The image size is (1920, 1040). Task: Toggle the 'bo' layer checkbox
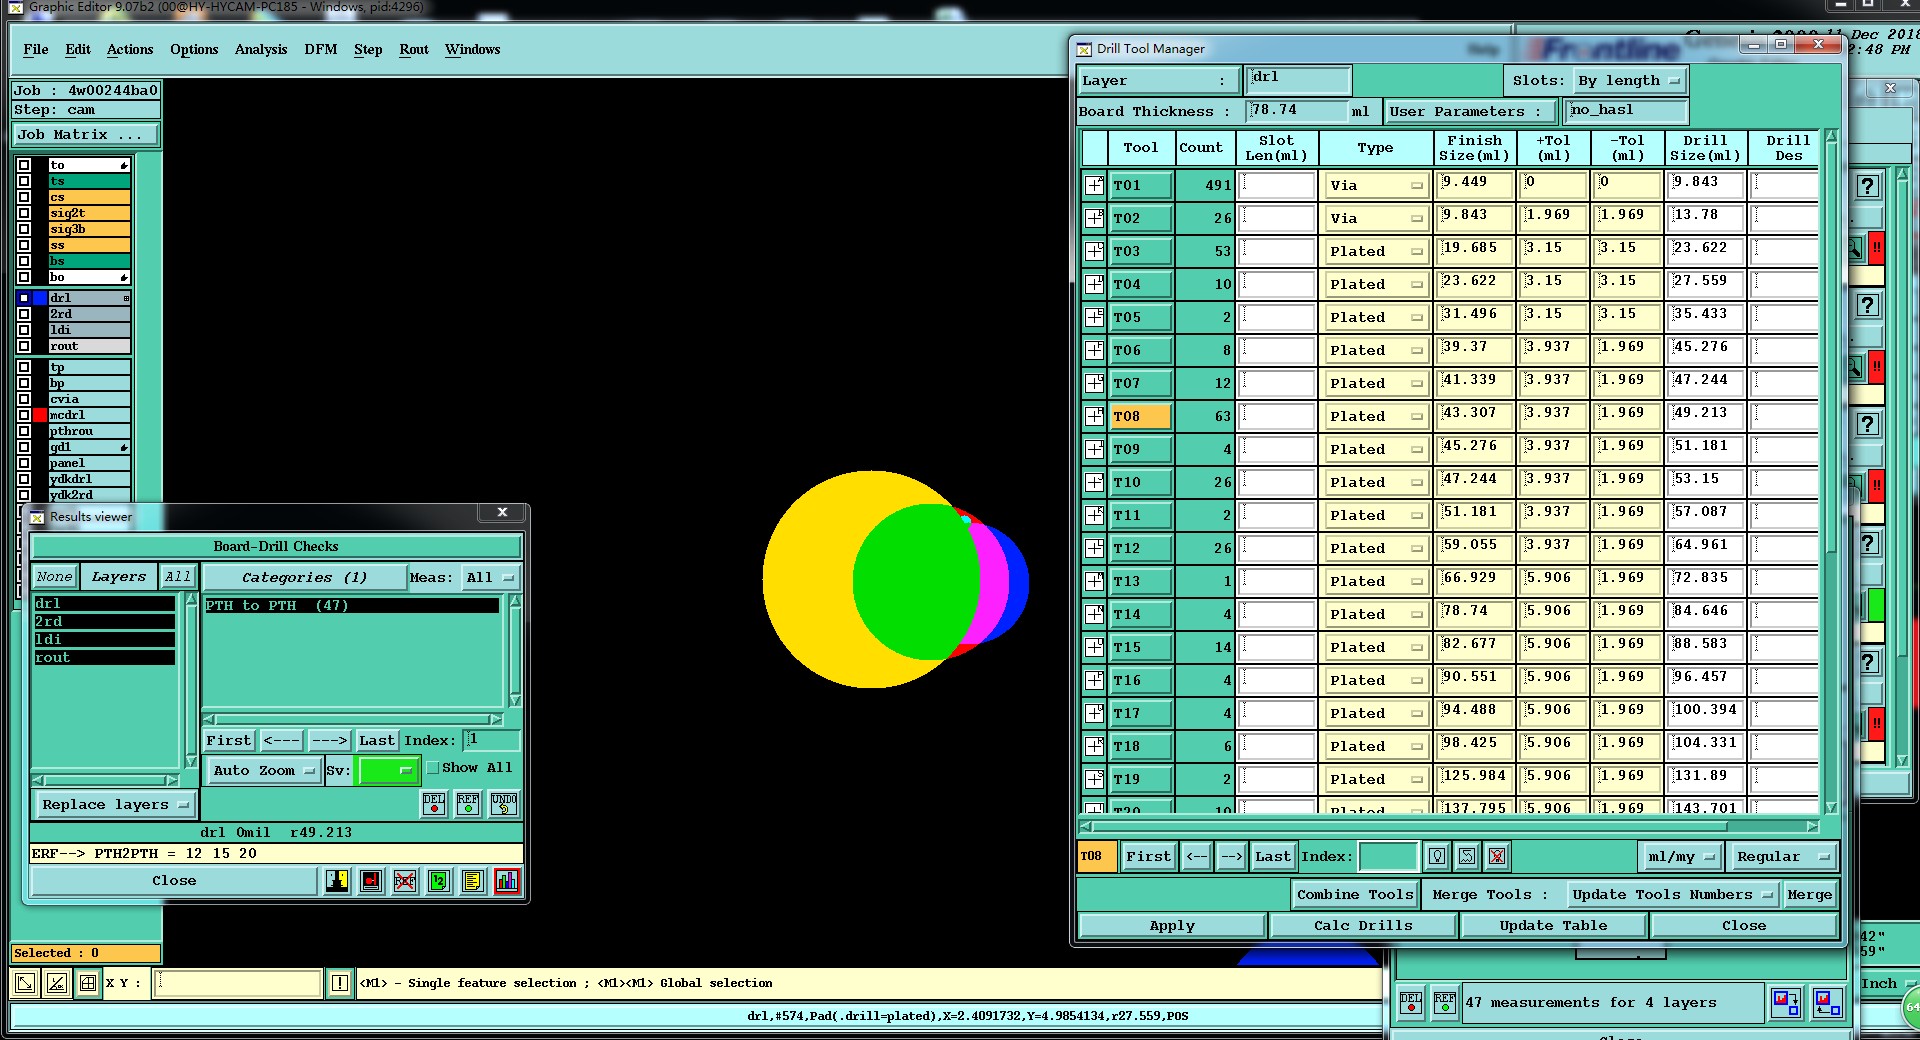tap(24, 277)
